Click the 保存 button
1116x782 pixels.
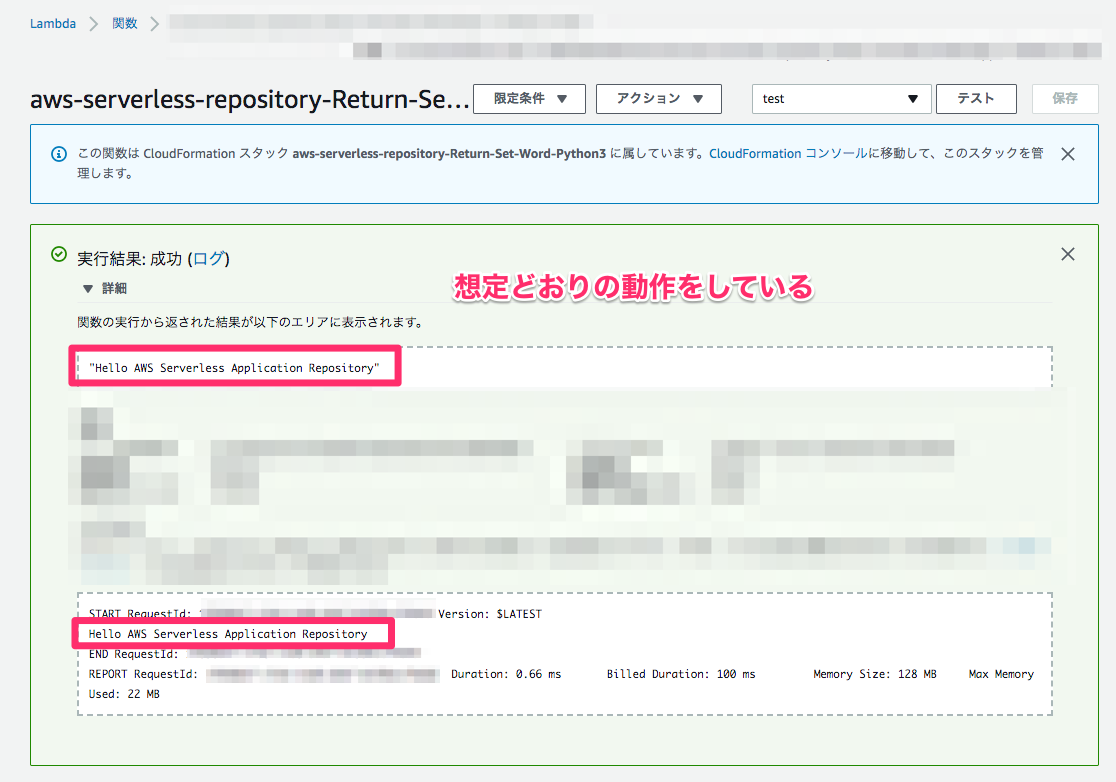[x=1065, y=99]
